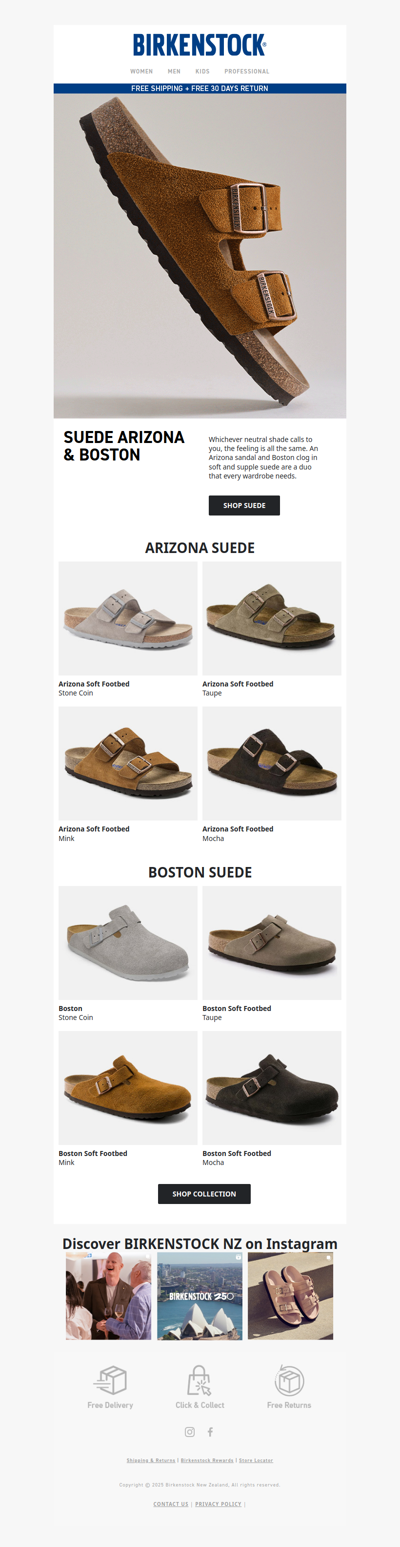
Task: Click the Free Shipping blue banner
Action: [x=200, y=88]
